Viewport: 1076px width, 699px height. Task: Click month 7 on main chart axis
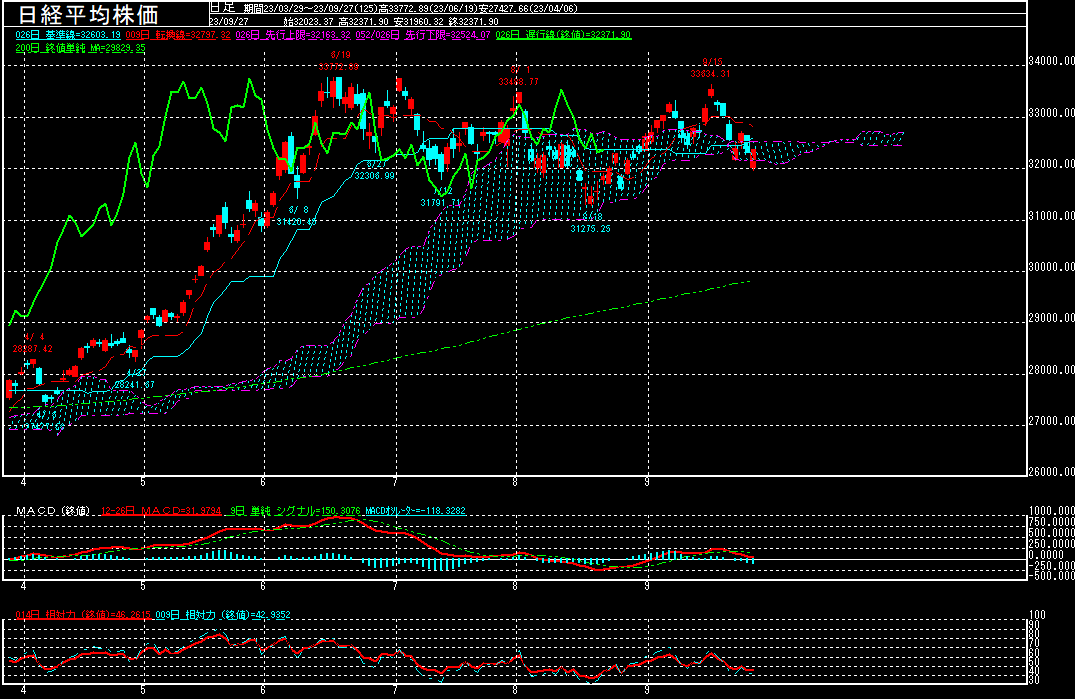click(396, 482)
